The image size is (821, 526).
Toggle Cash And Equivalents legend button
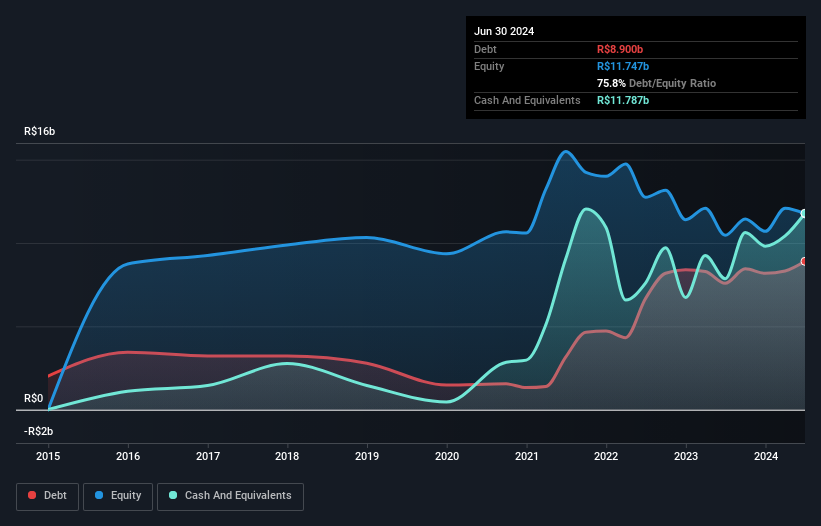[230, 496]
